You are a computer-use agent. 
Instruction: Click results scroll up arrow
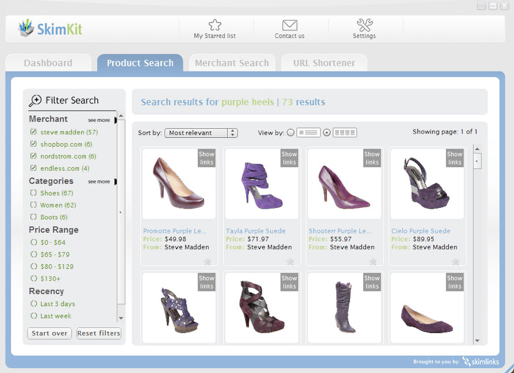(x=477, y=149)
